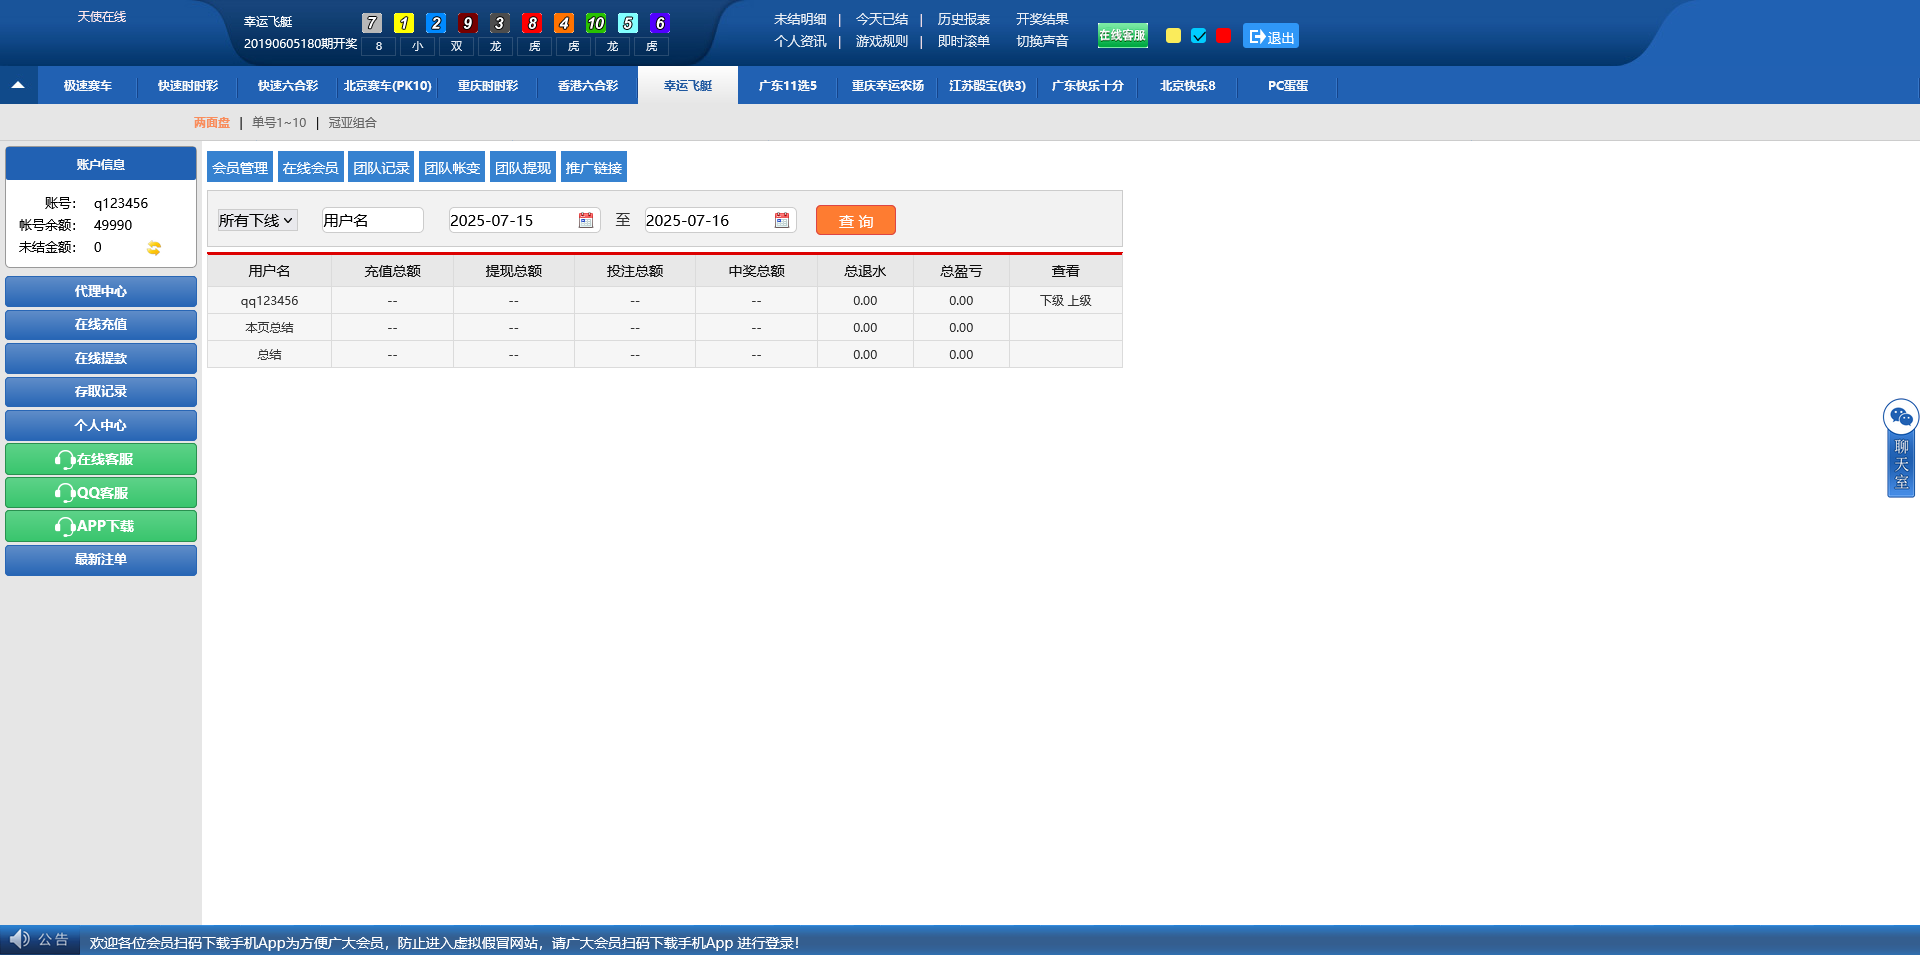The image size is (1920, 955).
Task: Select the yellow theme swatch
Action: pos(1174,36)
